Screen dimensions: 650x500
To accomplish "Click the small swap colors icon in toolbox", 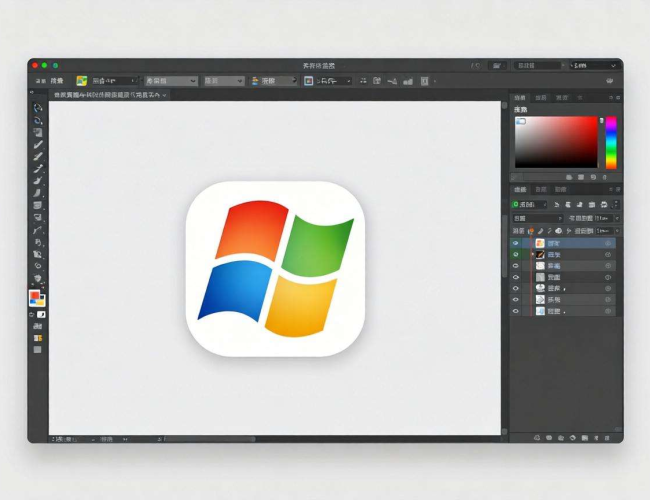I will tap(32, 315).
